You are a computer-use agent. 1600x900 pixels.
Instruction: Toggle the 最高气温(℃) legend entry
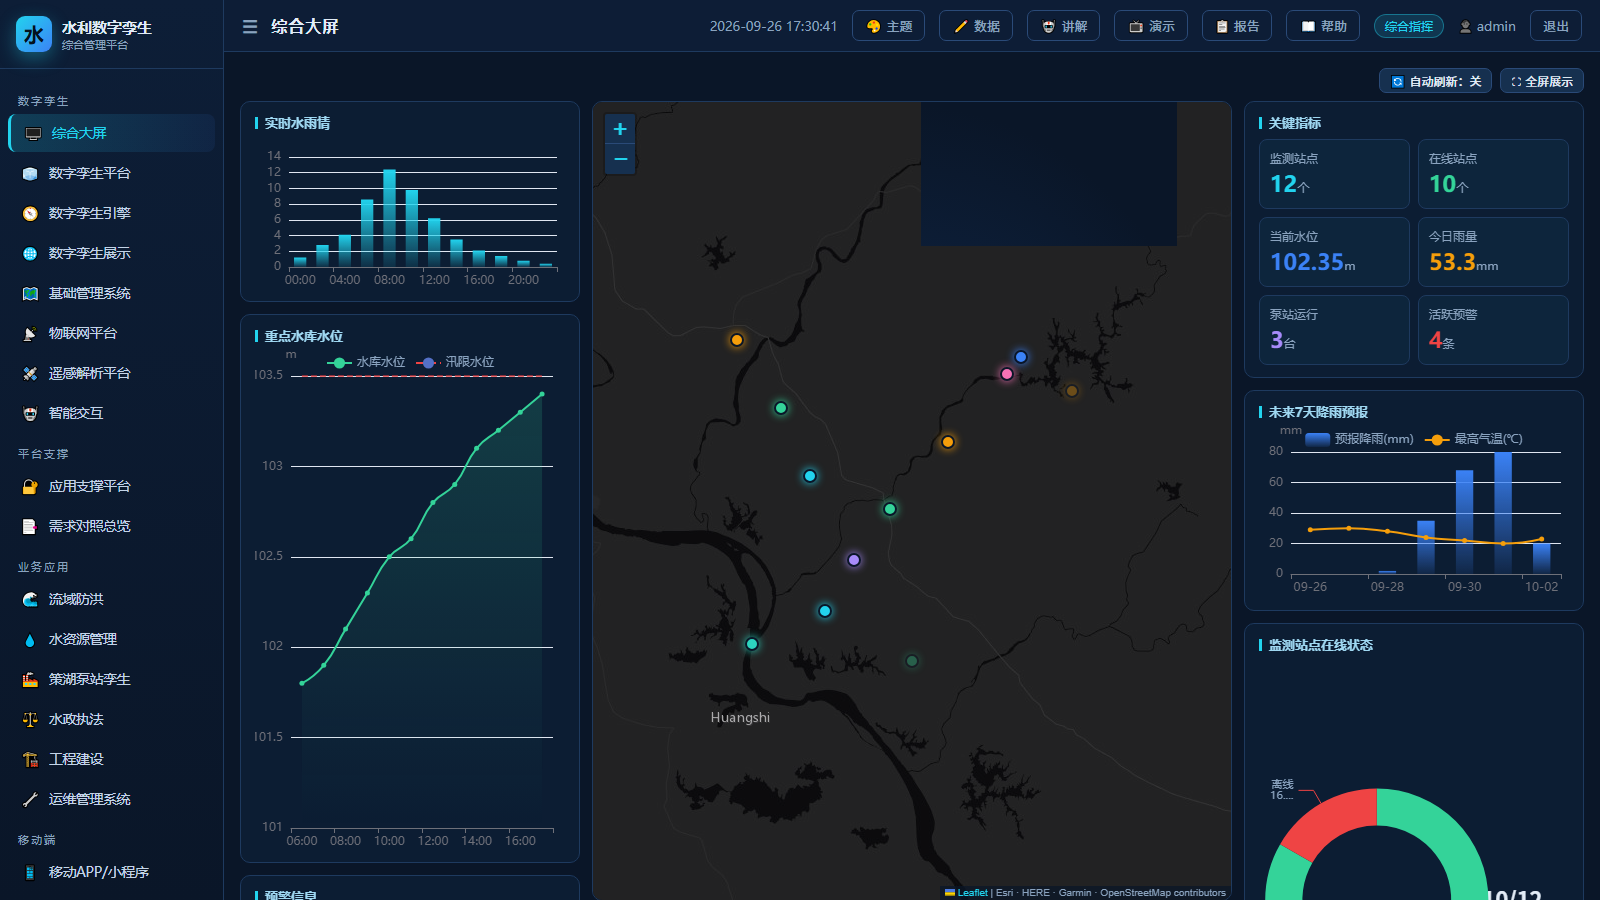pos(1473,439)
